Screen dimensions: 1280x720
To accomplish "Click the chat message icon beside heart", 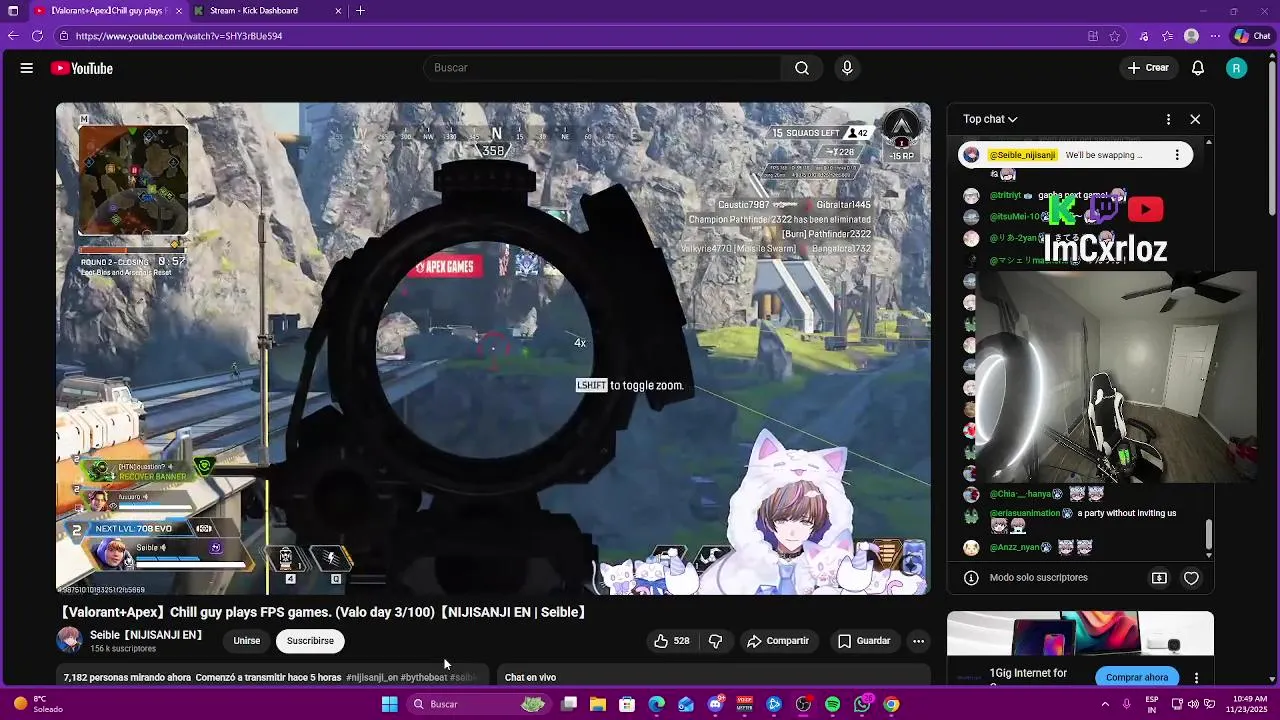I will (x=1159, y=578).
